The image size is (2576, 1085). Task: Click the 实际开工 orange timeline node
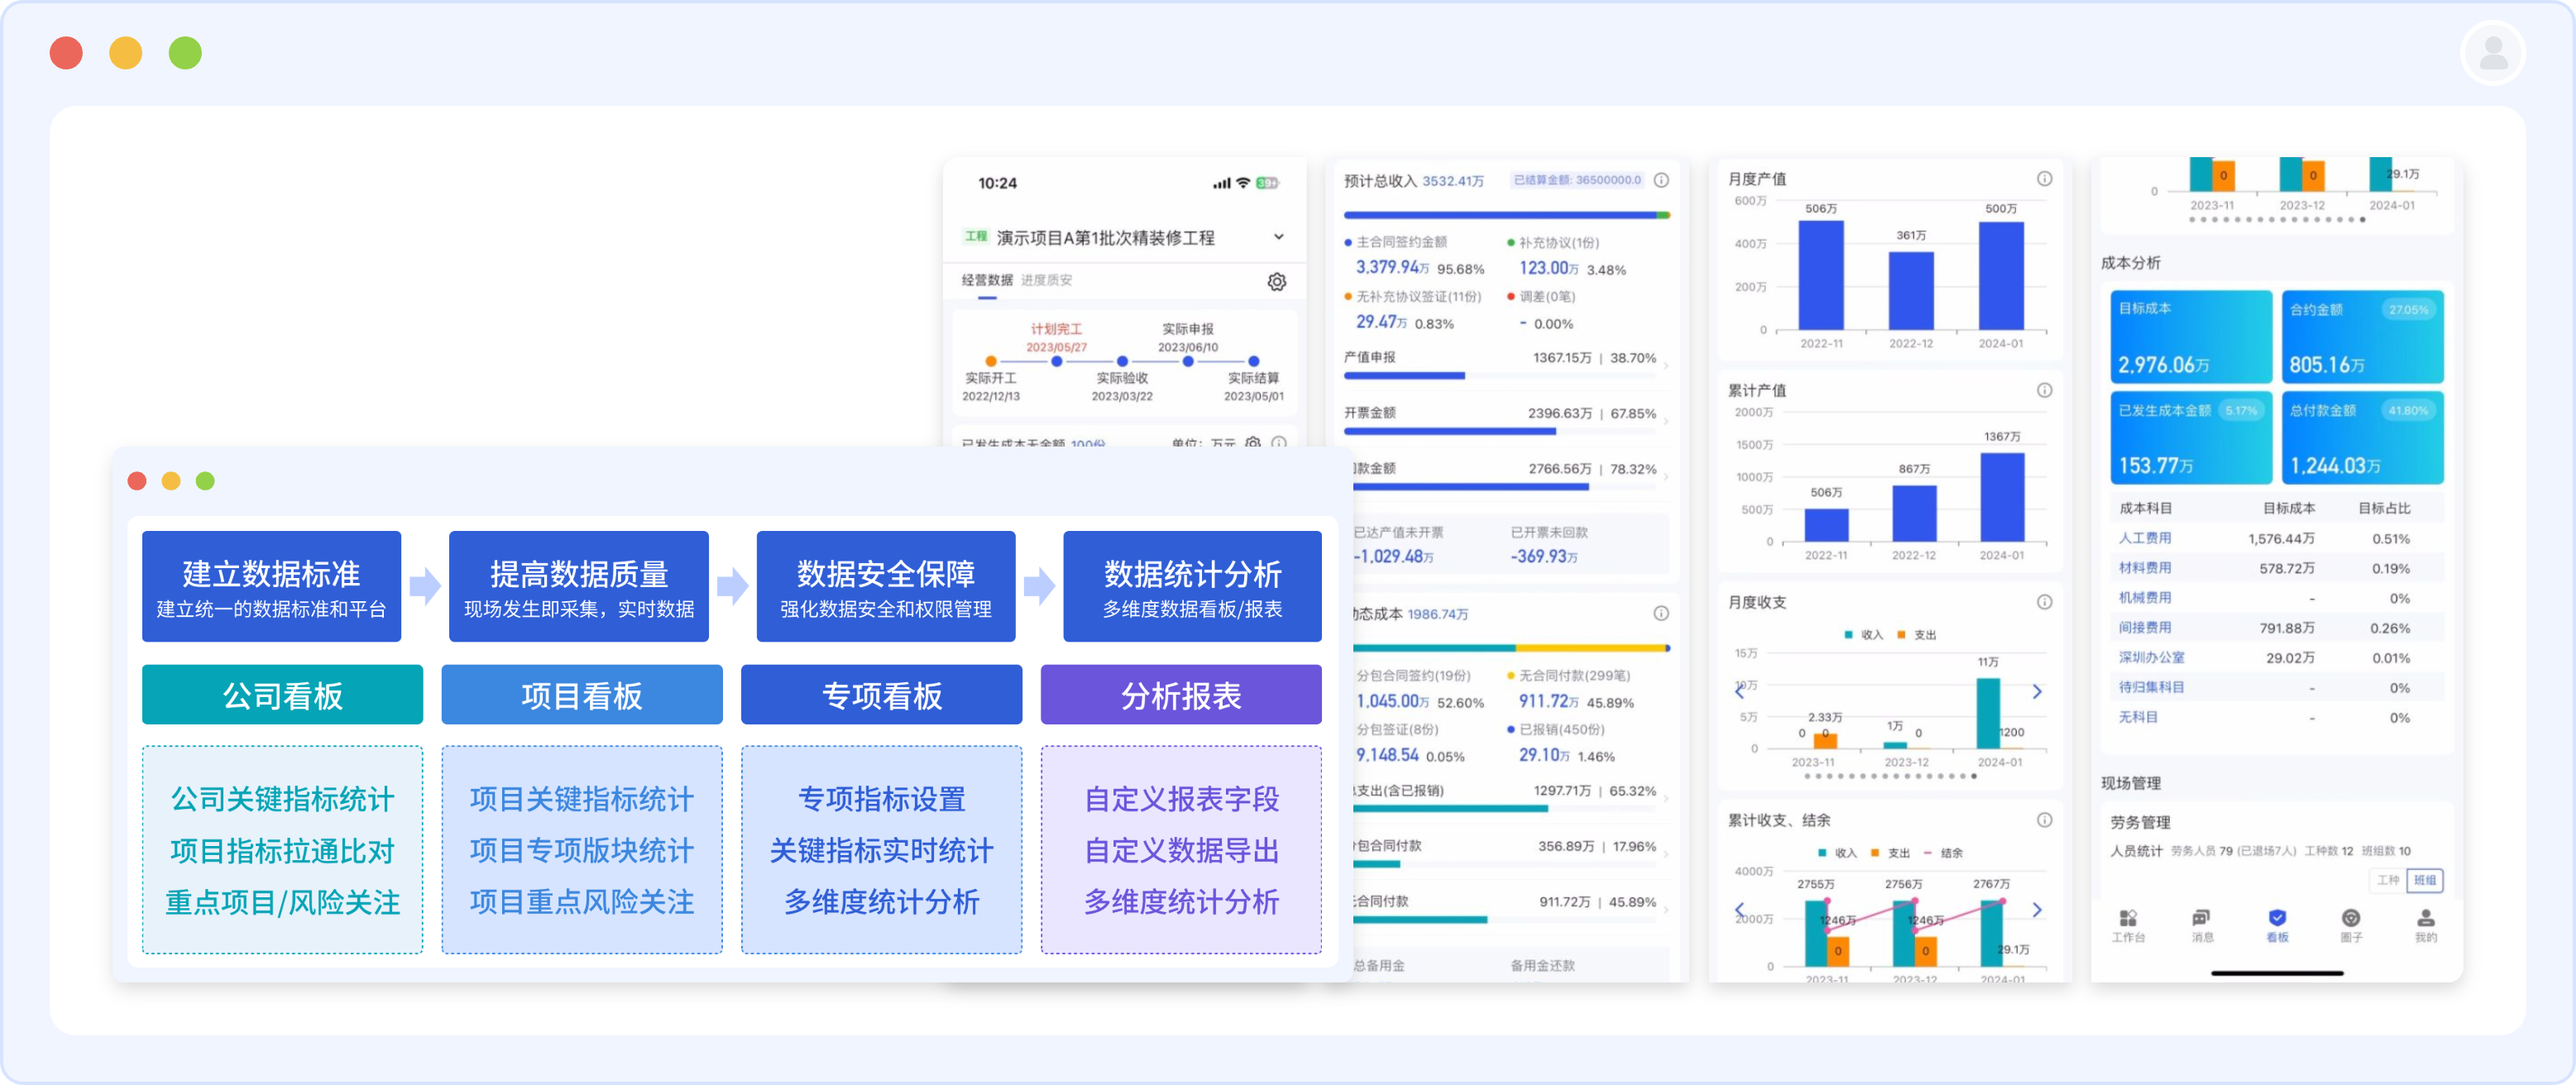click(x=990, y=361)
